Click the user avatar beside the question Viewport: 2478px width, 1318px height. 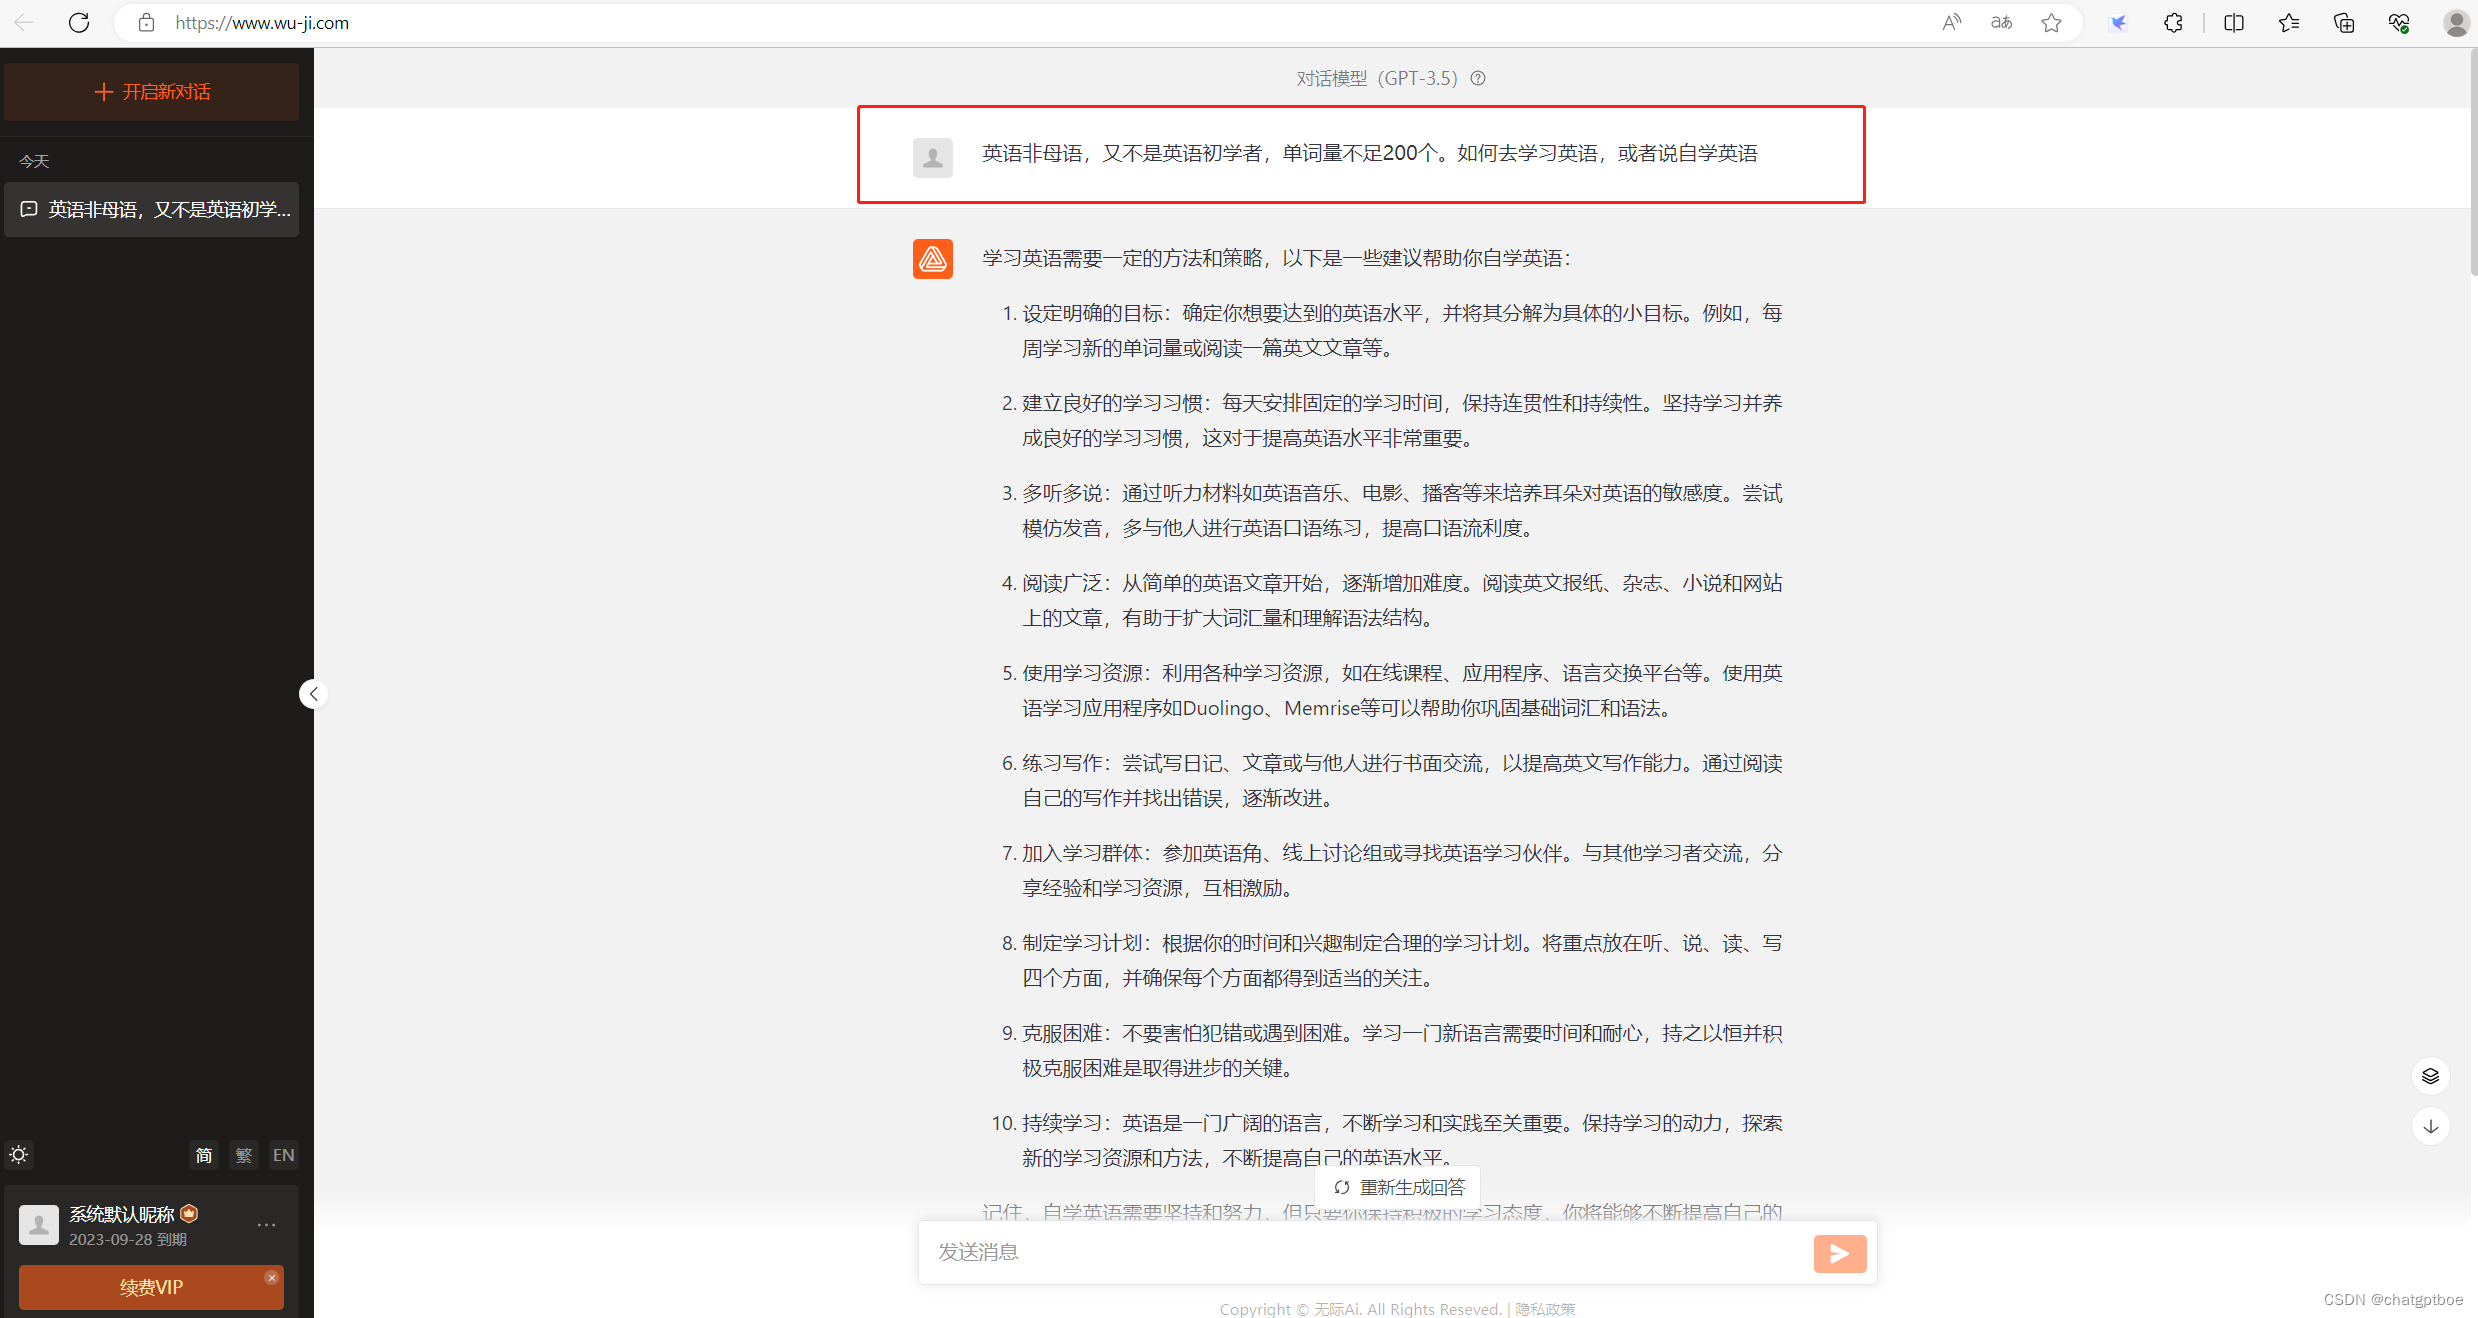[933, 158]
